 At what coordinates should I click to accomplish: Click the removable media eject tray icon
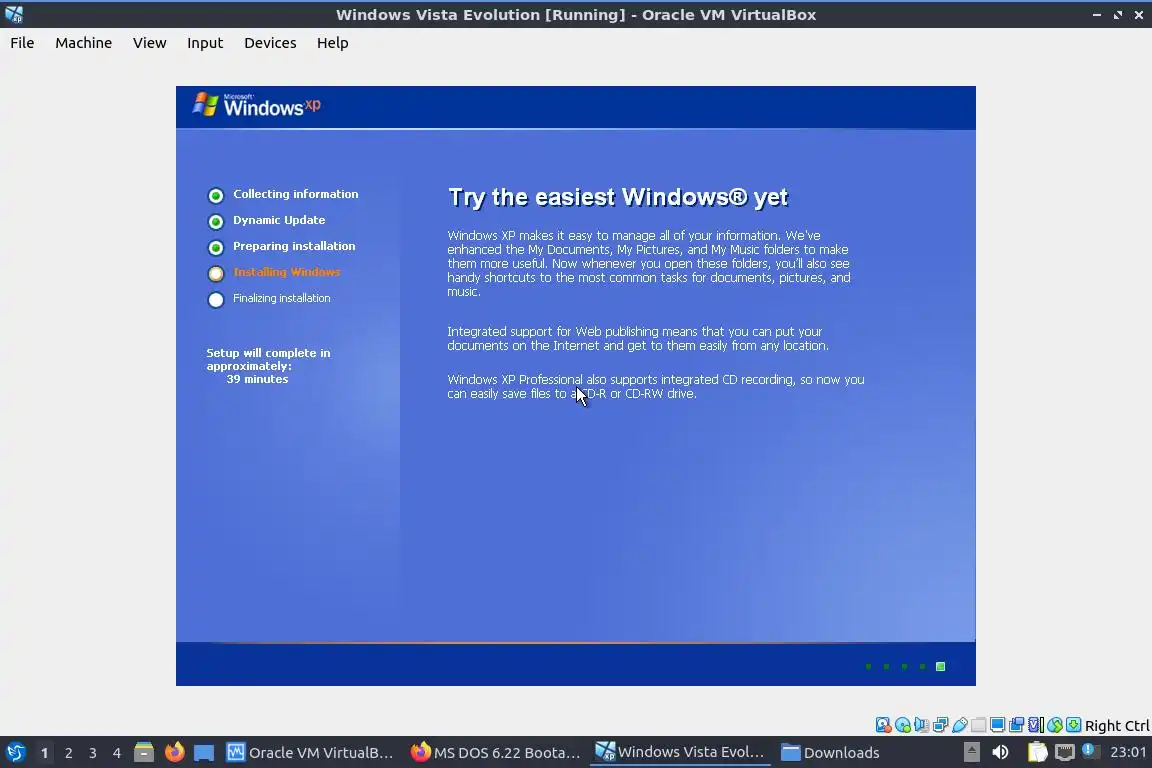tap(971, 752)
